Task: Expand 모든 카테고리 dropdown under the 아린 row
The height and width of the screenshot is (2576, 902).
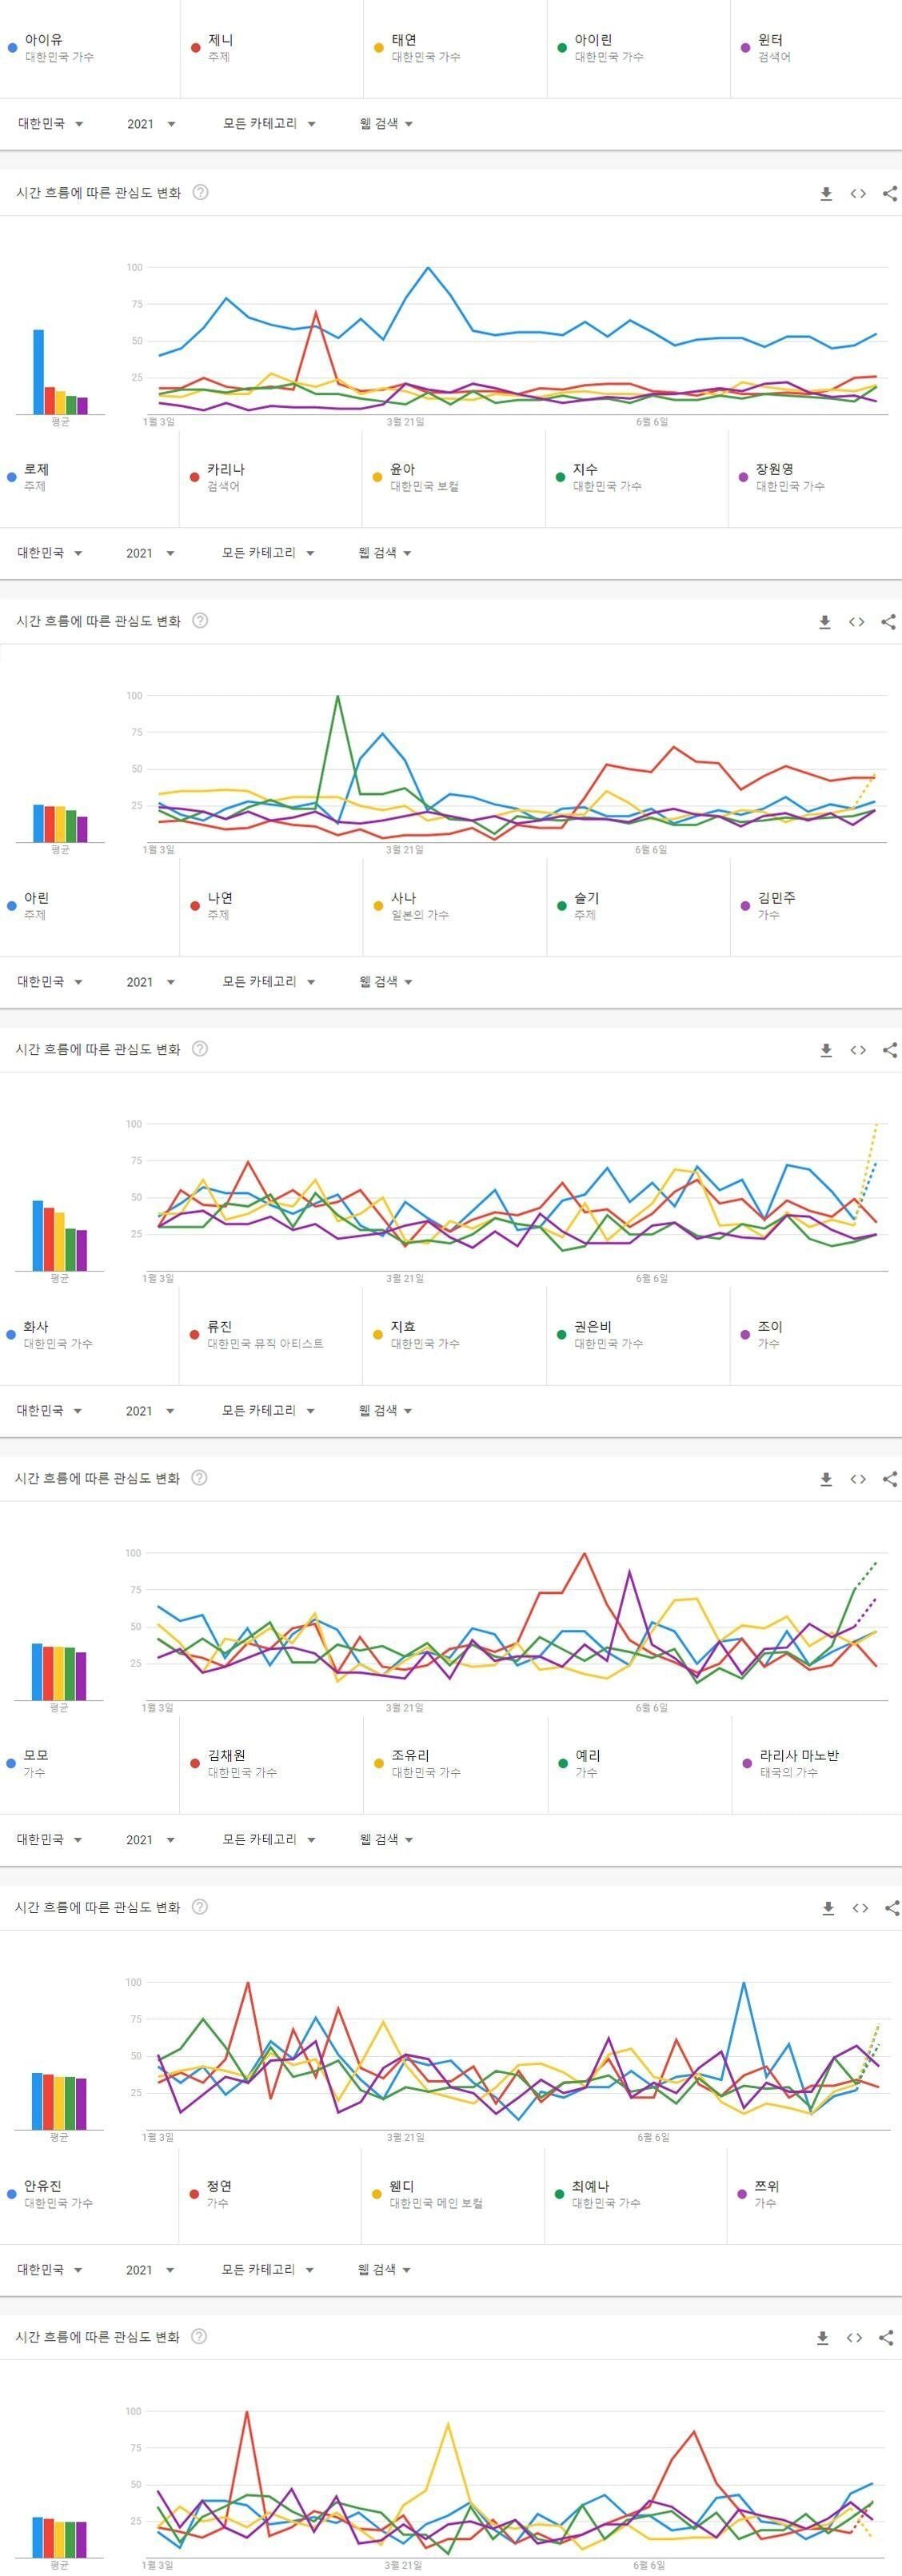Action: pos(268,982)
